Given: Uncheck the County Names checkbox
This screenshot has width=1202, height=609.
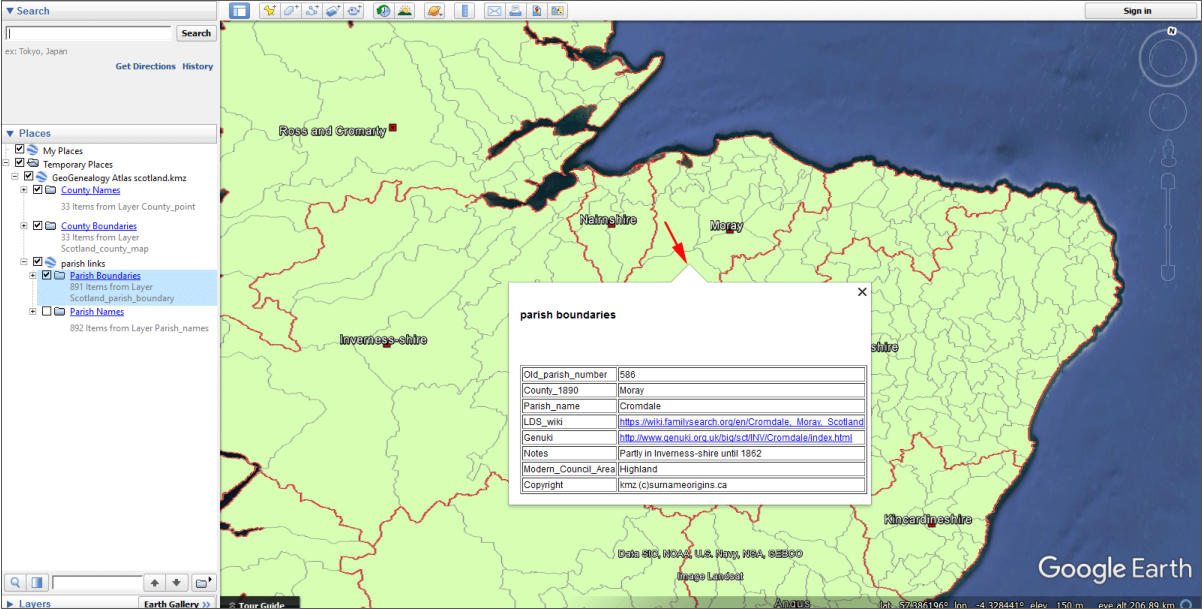Looking at the screenshot, I should coord(38,189).
